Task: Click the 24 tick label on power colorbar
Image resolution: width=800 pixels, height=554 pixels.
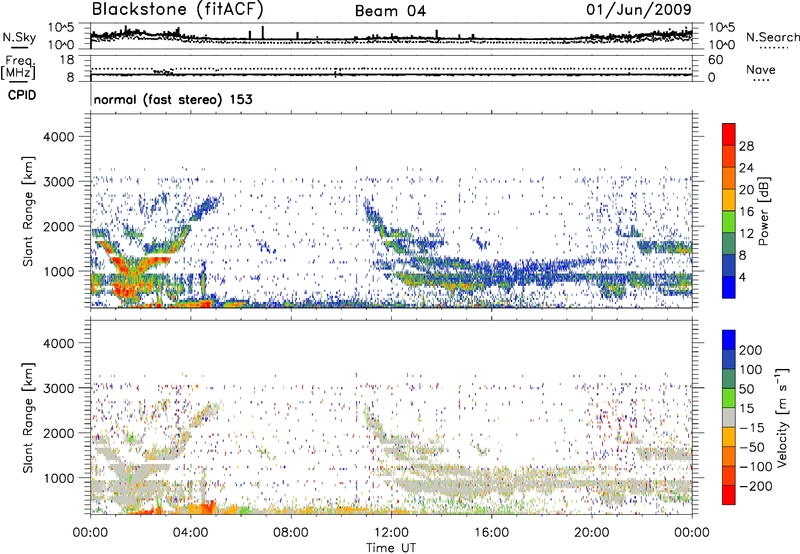Action: (746, 168)
